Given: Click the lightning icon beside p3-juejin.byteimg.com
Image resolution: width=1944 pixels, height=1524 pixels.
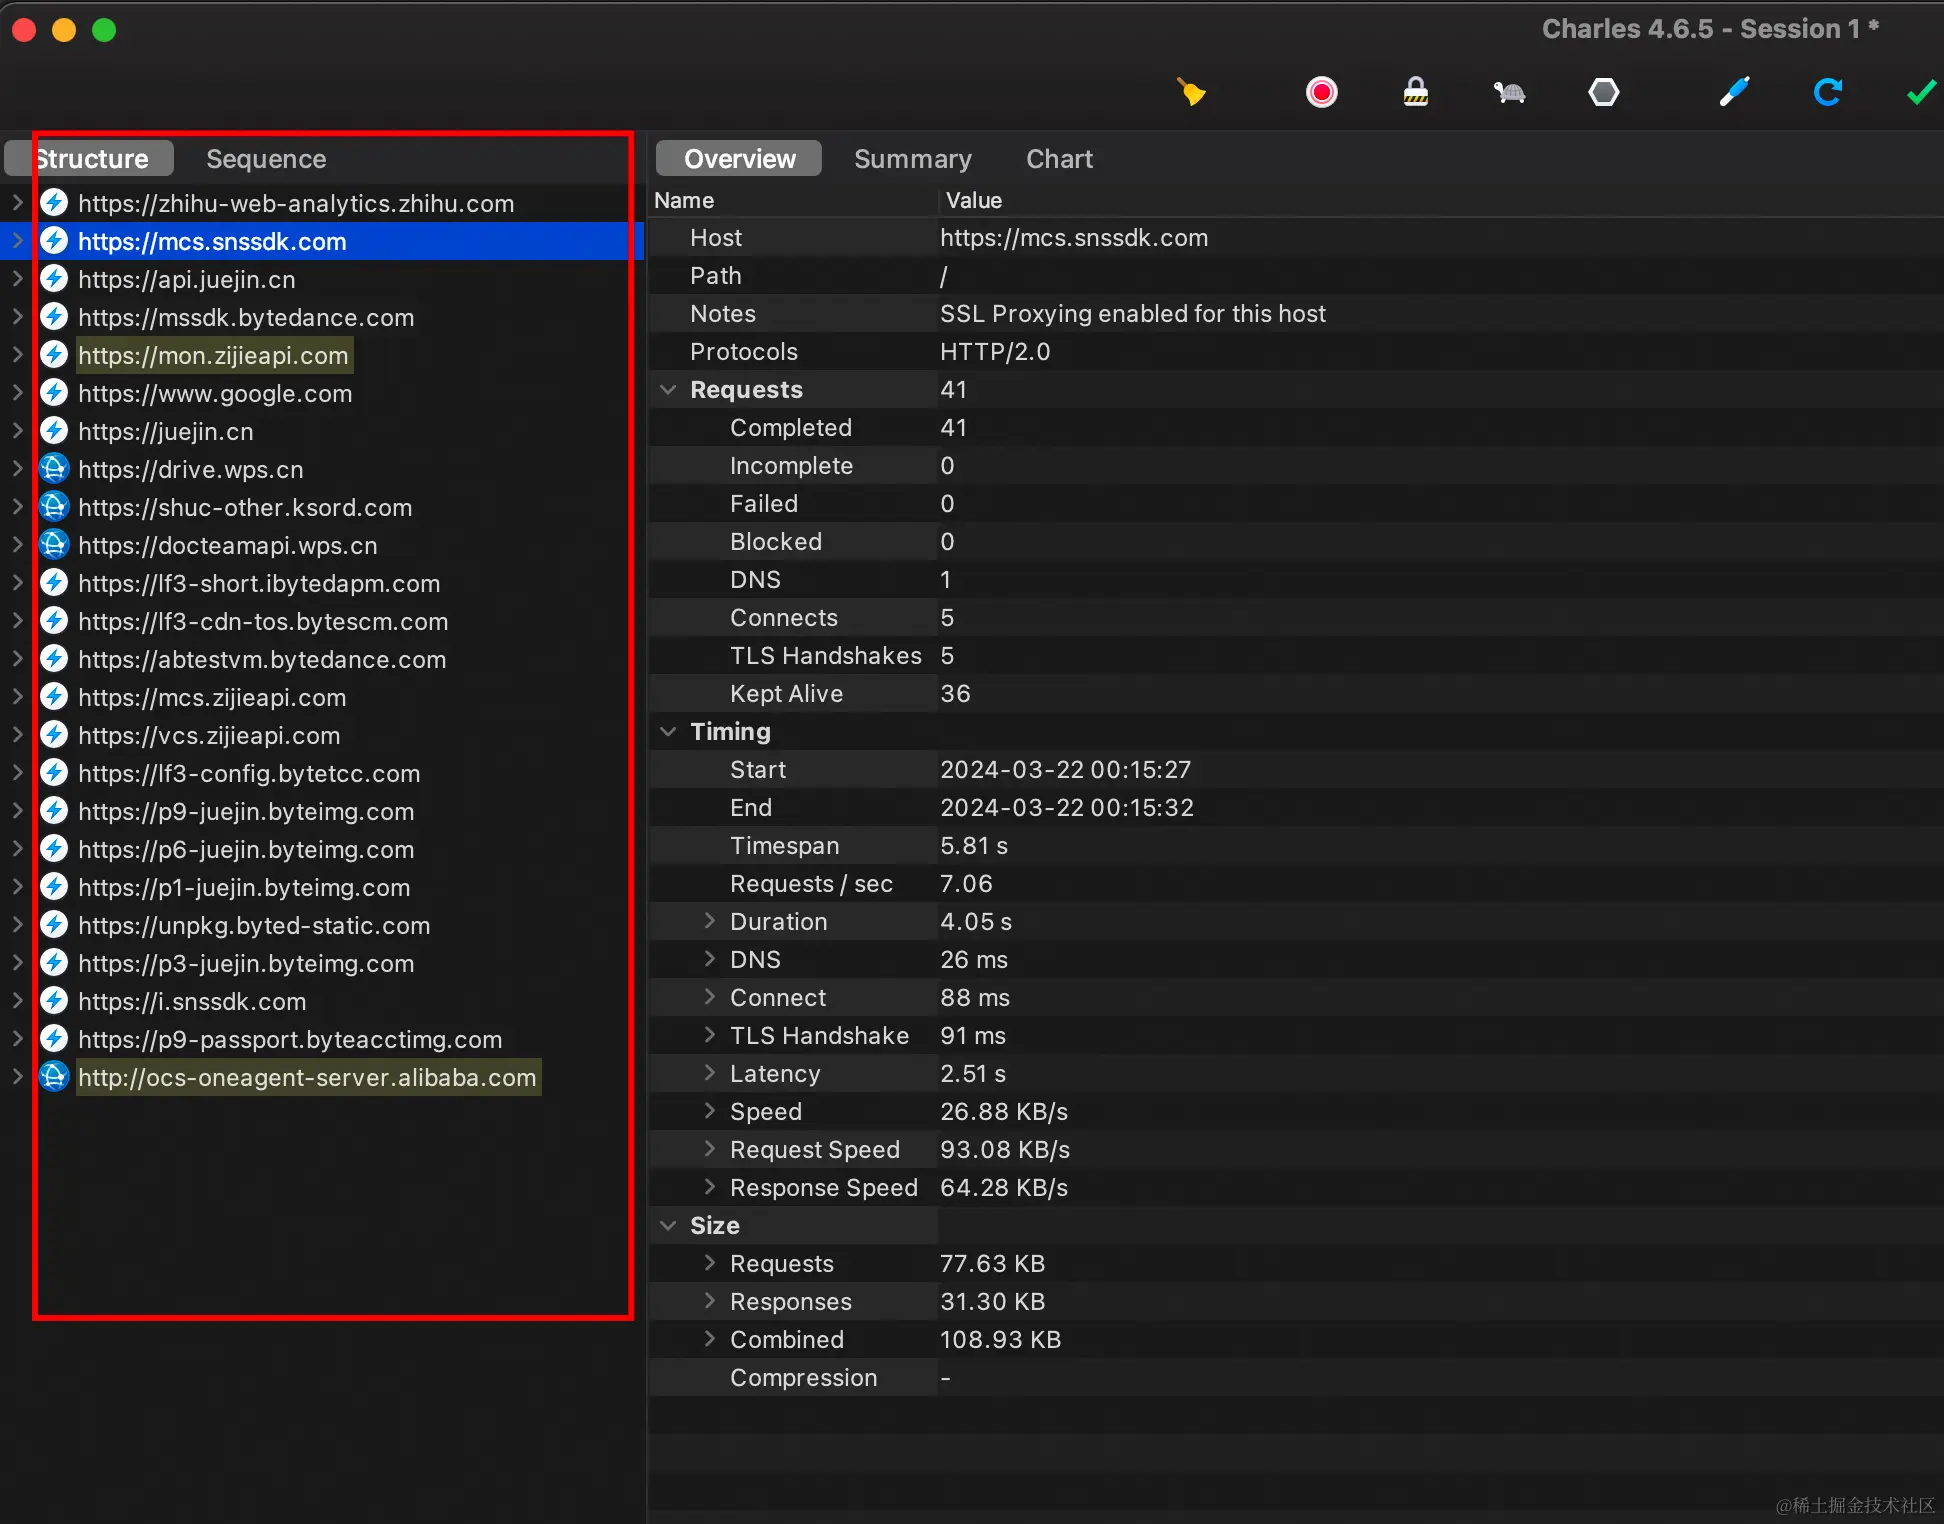Looking at the screenshot, I should click(54, 963).
